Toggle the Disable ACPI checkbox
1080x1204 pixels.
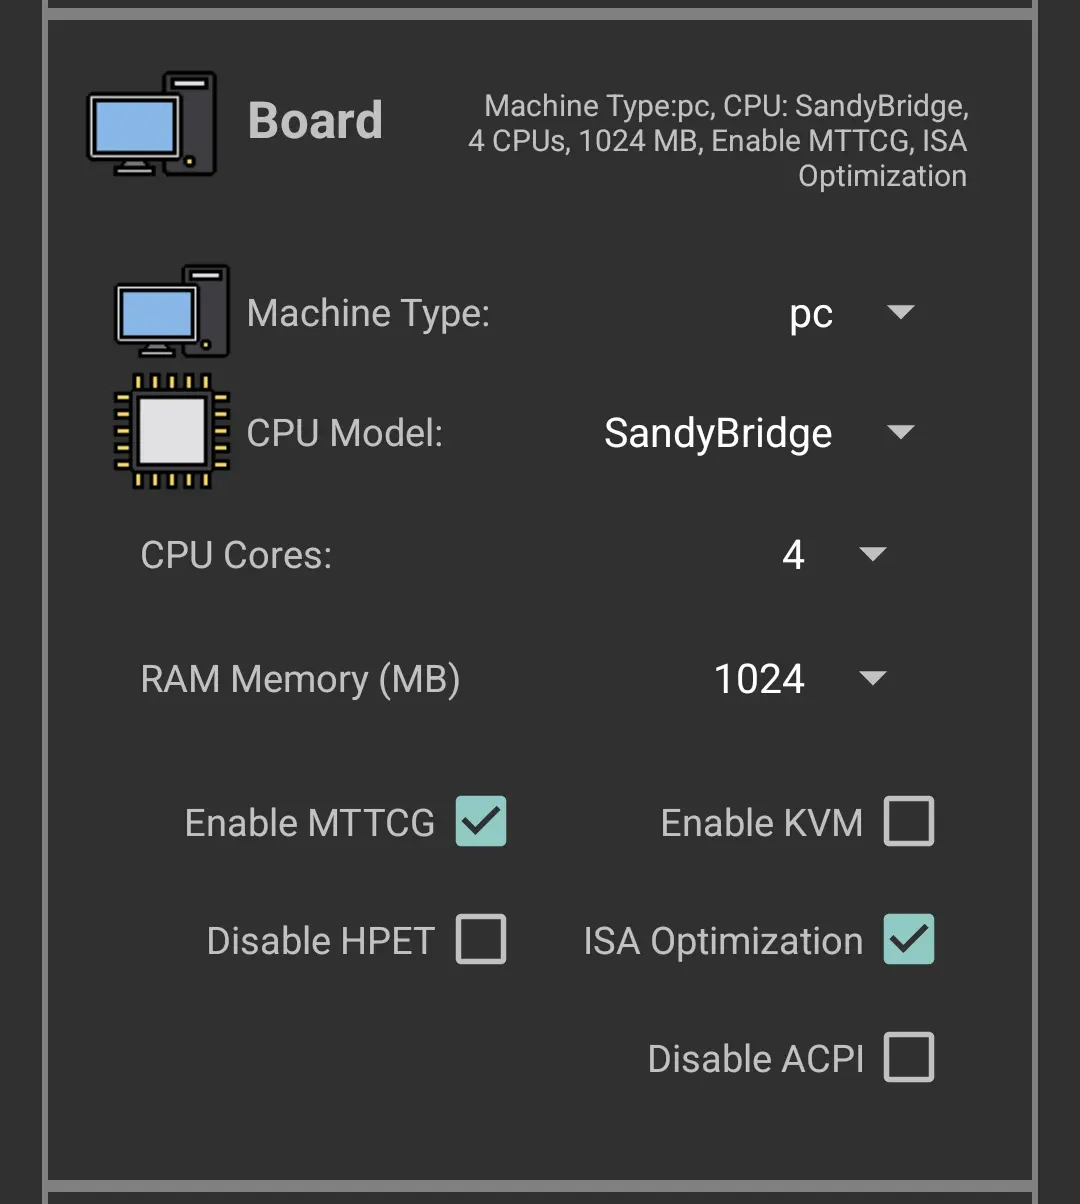coord(909,1058)
